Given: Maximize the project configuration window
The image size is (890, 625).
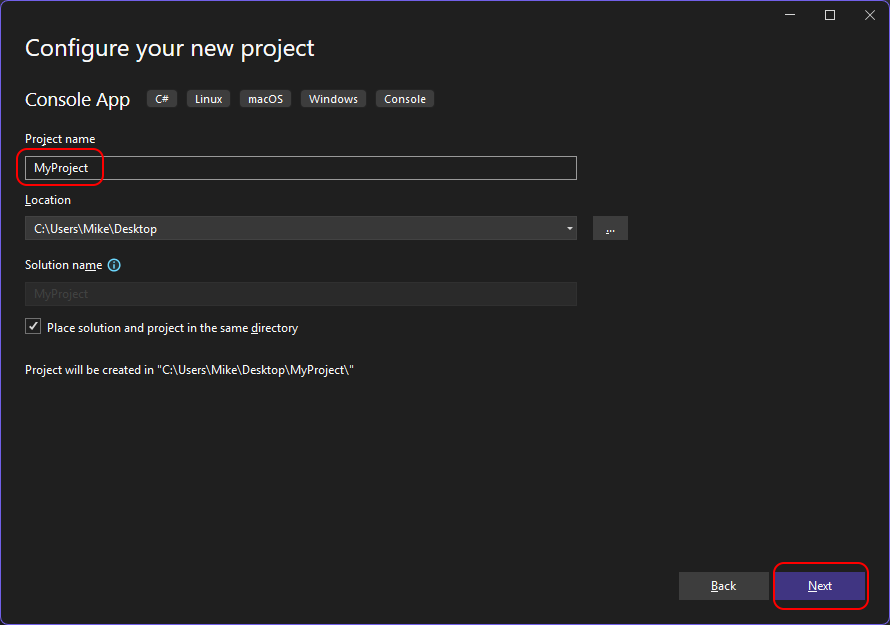Looking at the screenshot, I should (x=830, y=15).
